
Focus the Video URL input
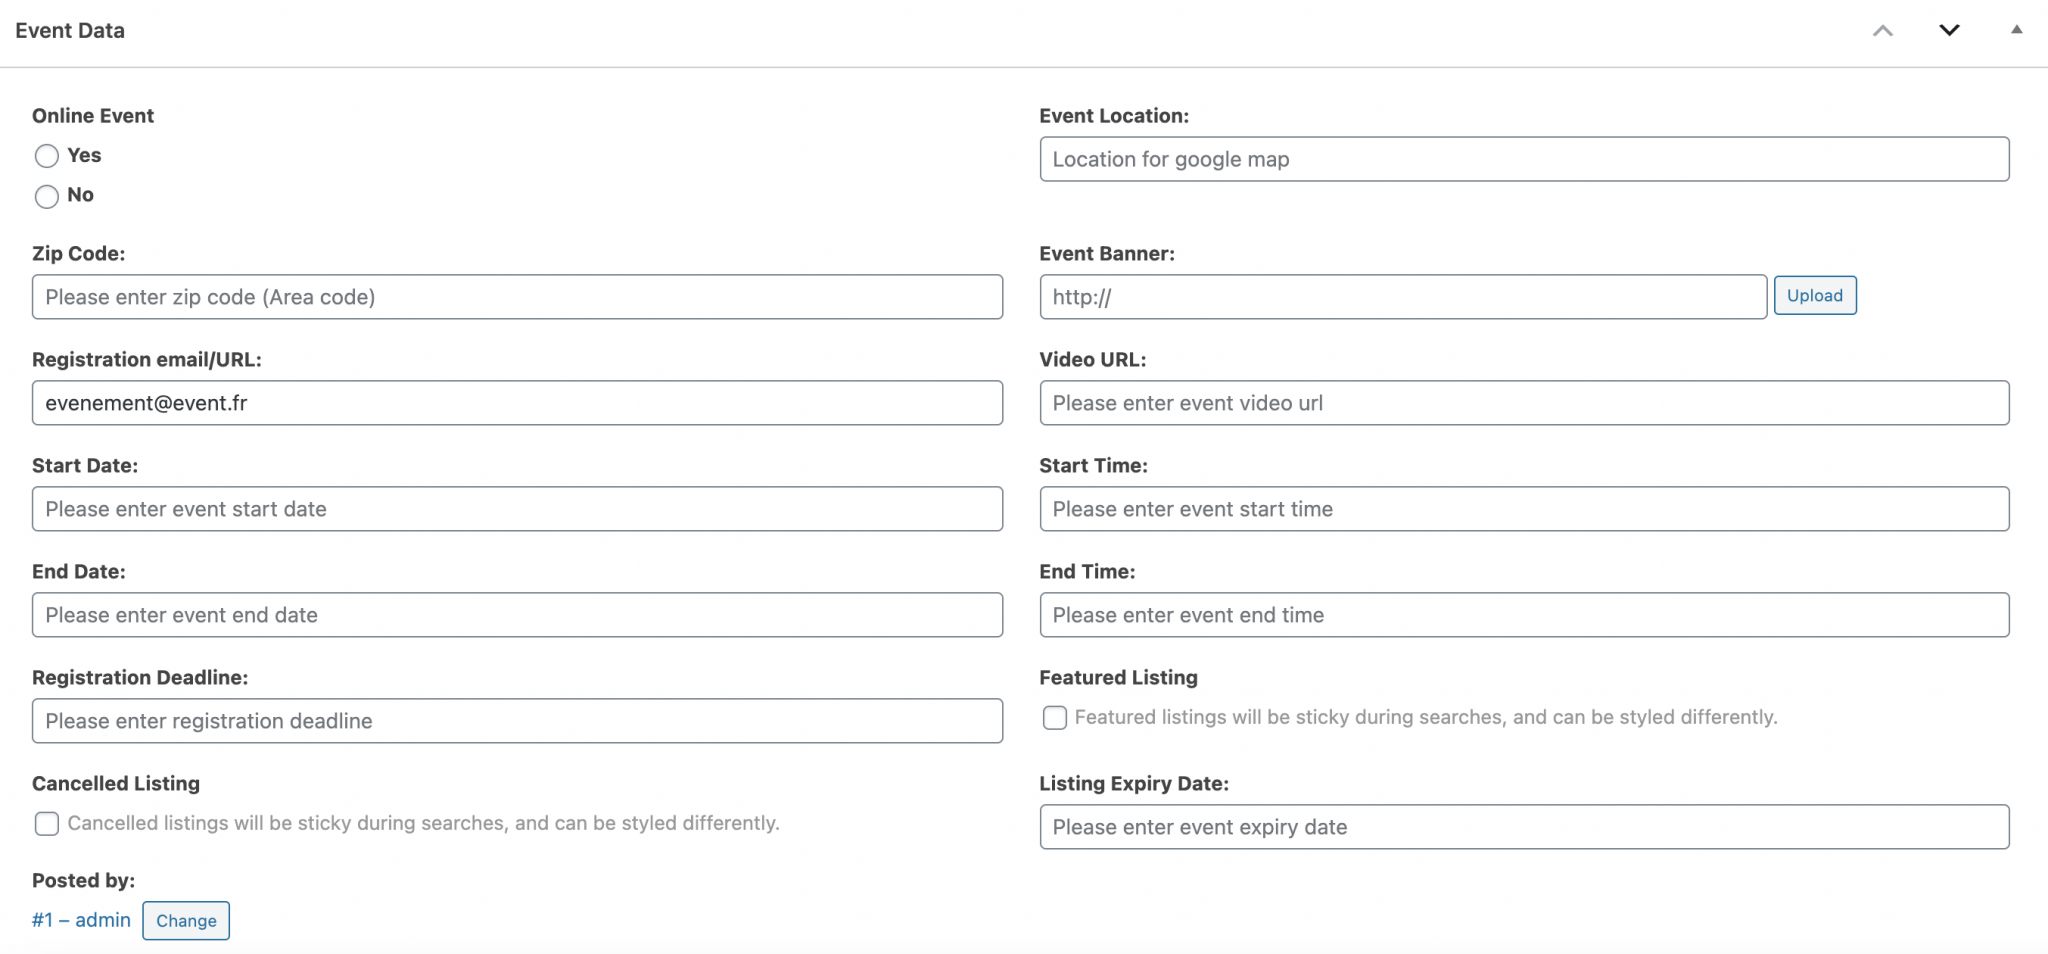point(1523,404)
